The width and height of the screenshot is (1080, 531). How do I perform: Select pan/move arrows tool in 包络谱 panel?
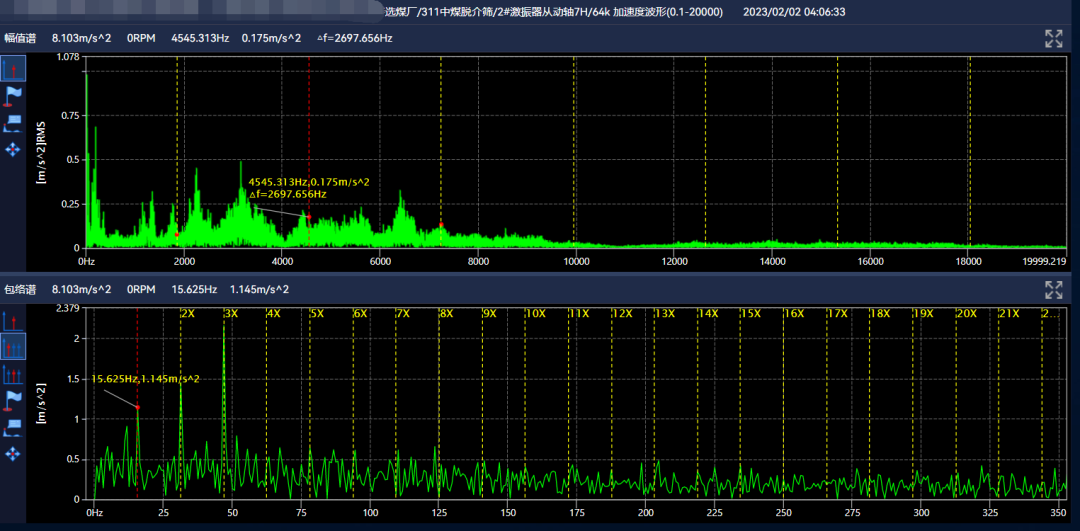click(x=13, y=454)
